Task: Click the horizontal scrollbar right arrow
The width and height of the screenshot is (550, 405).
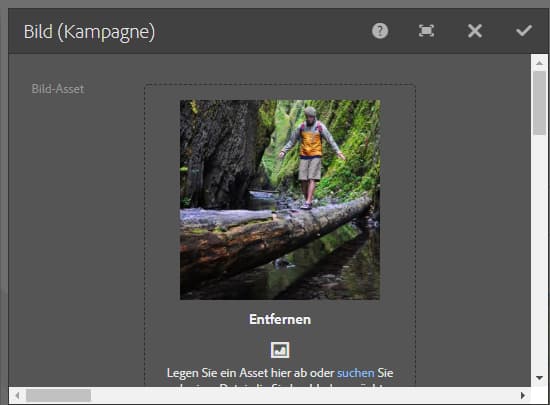Action: pyautogui.click(x=523, y=396)
